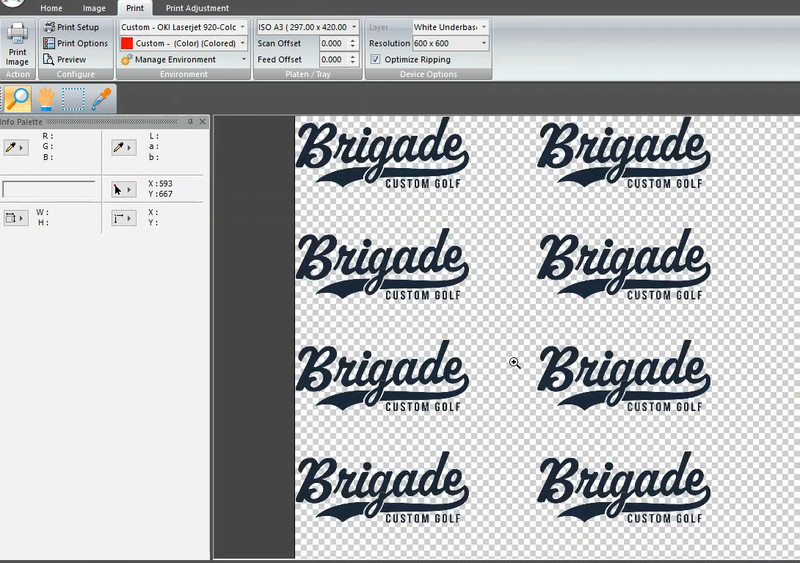Select the Eyedropper color tool
Viewport: 800px width, 563px height.
coord(101,99)
